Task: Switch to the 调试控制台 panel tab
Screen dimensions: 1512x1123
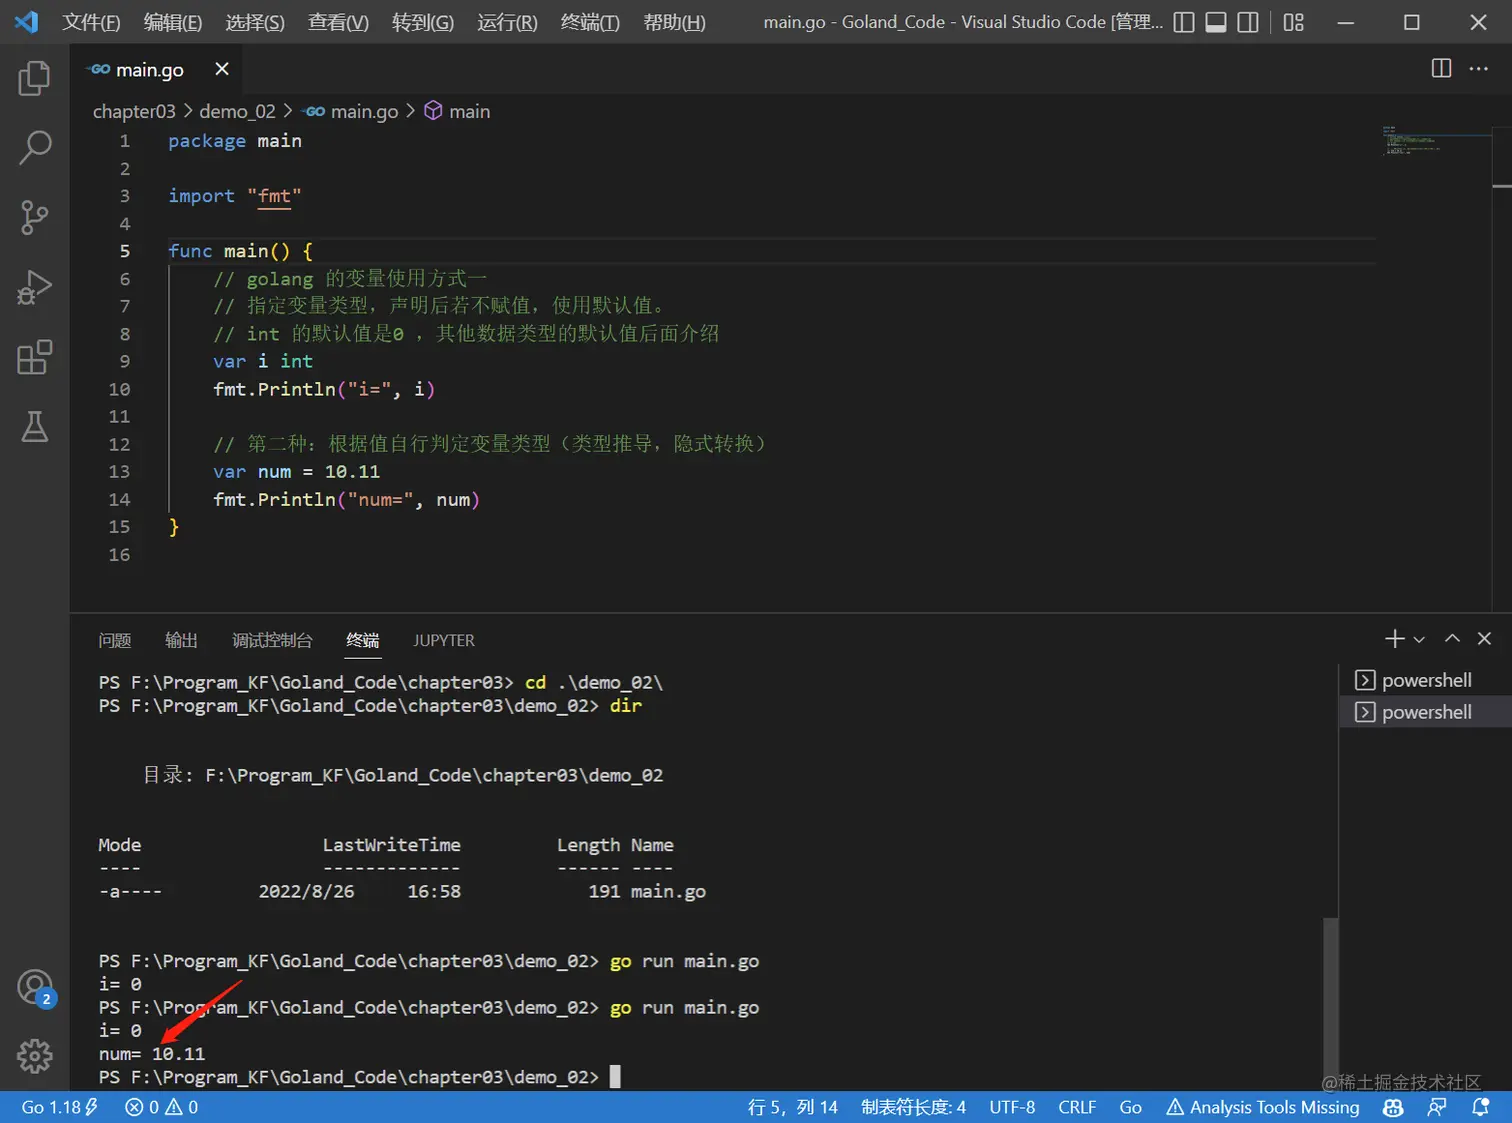Action: (272, 640)
